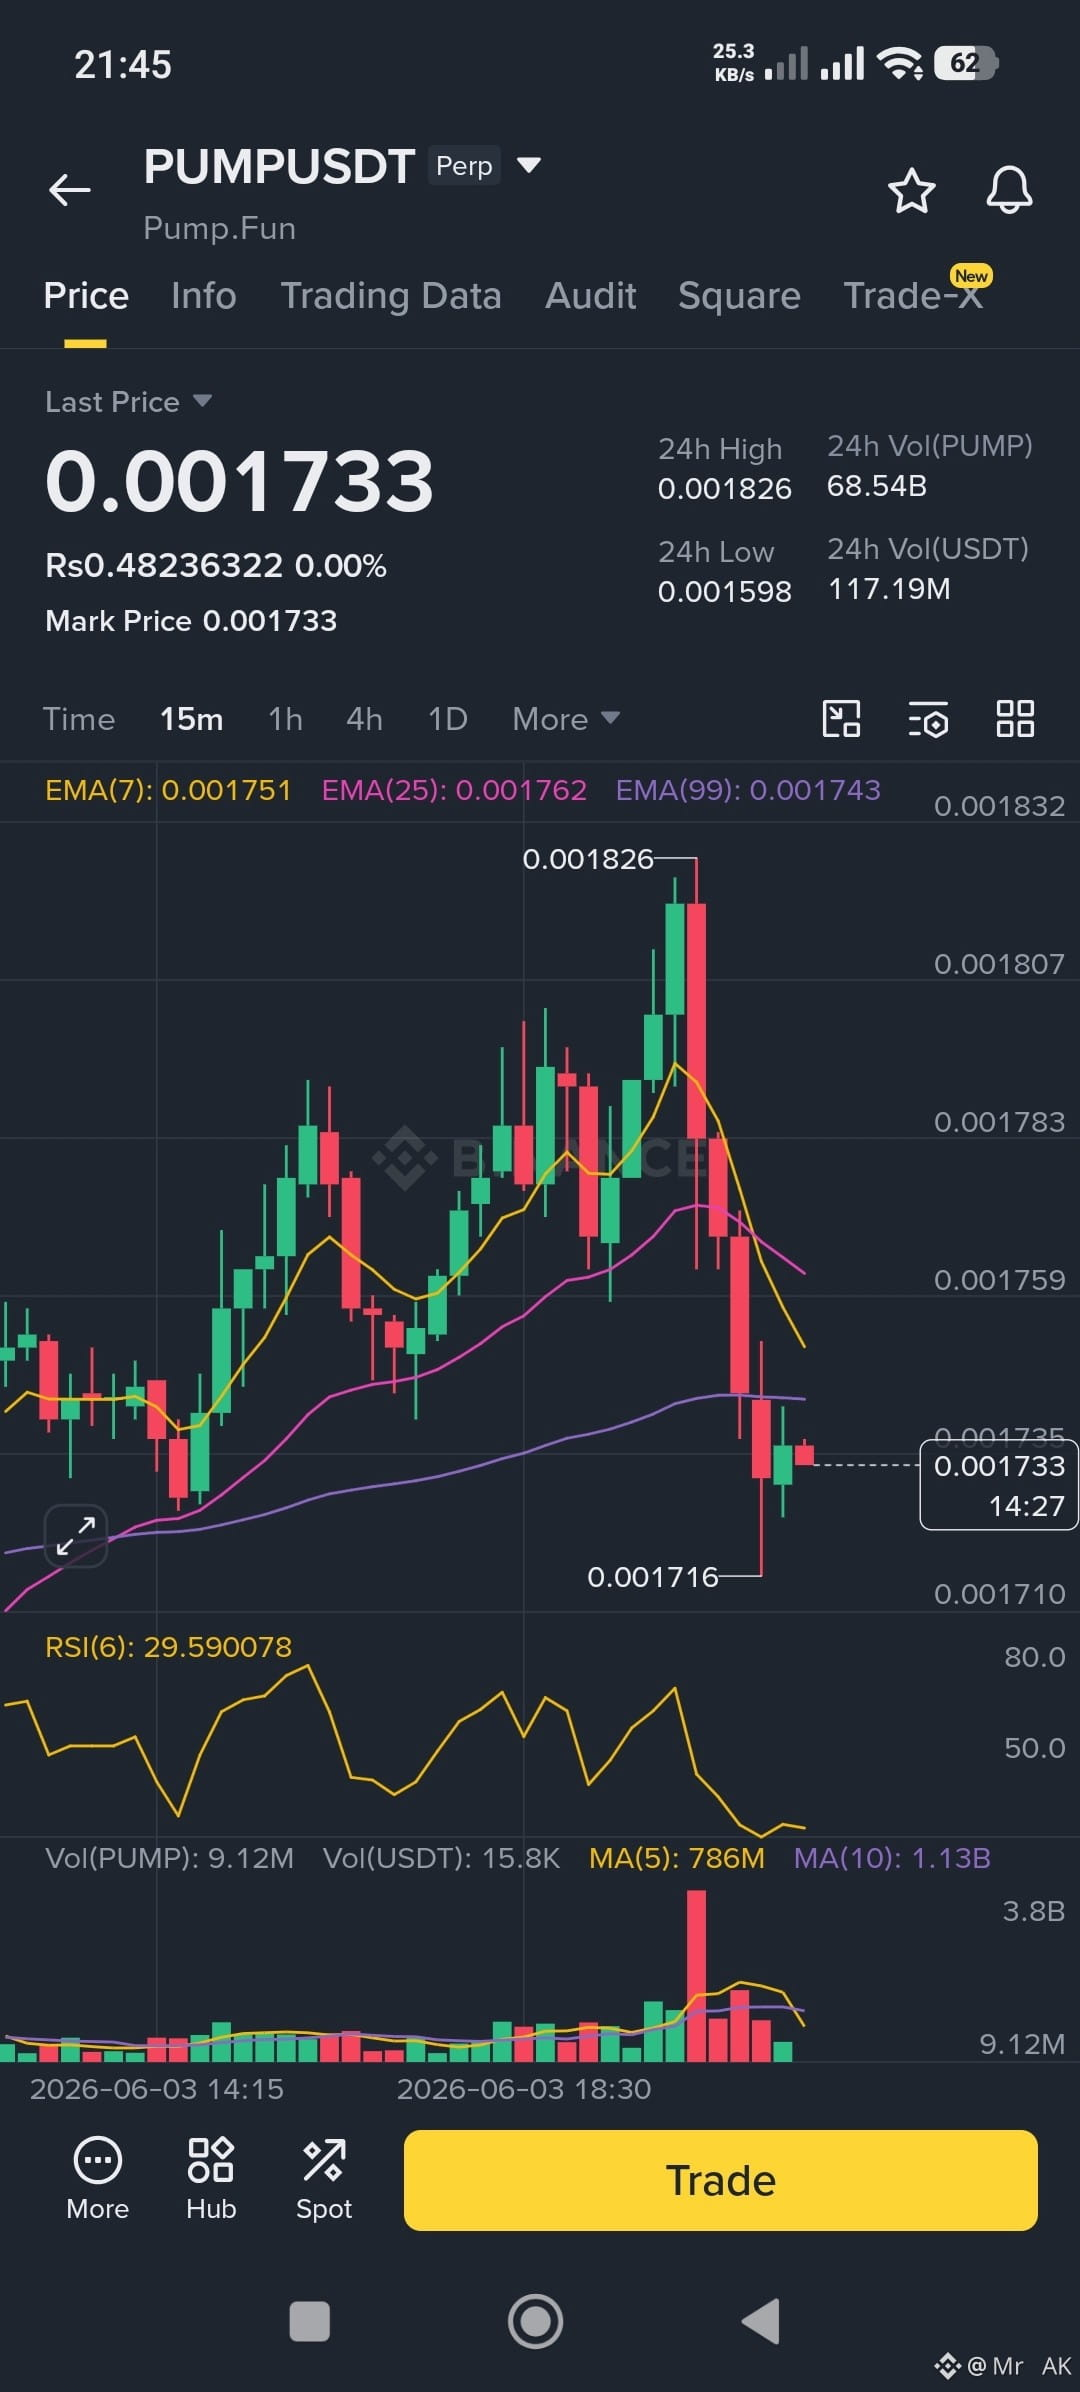Tap the Perp contract label

(464, 166)
